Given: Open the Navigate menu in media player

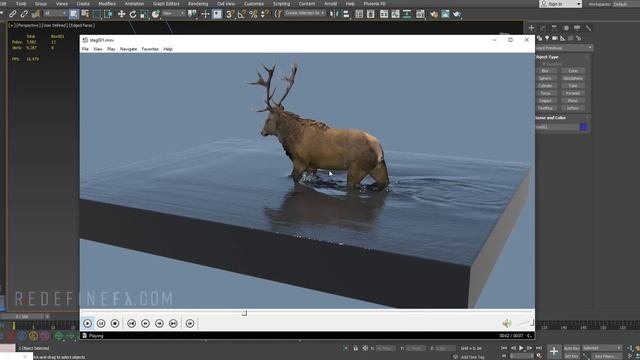Looking at the screenshot, I should point(128,49).
